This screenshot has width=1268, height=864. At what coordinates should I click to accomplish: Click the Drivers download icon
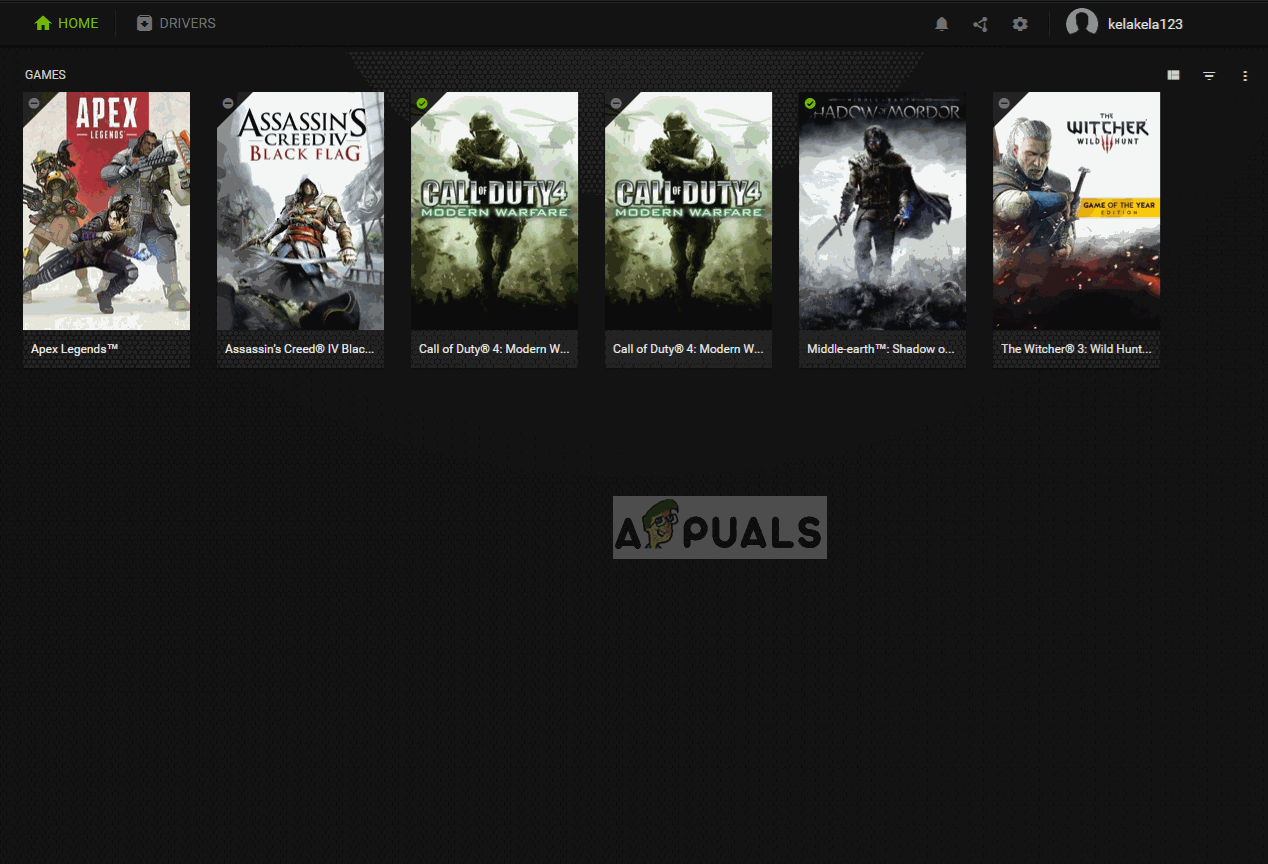(145, 23)
